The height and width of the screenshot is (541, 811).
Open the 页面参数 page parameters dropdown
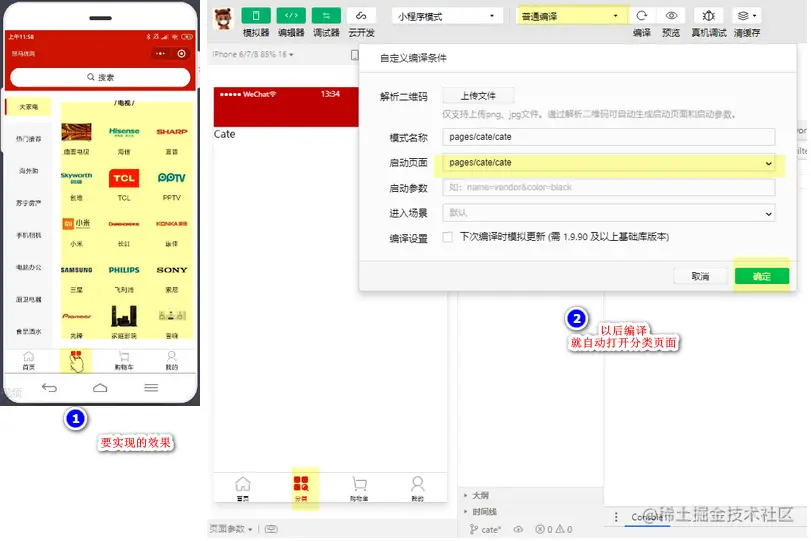(x=231, y=529)
